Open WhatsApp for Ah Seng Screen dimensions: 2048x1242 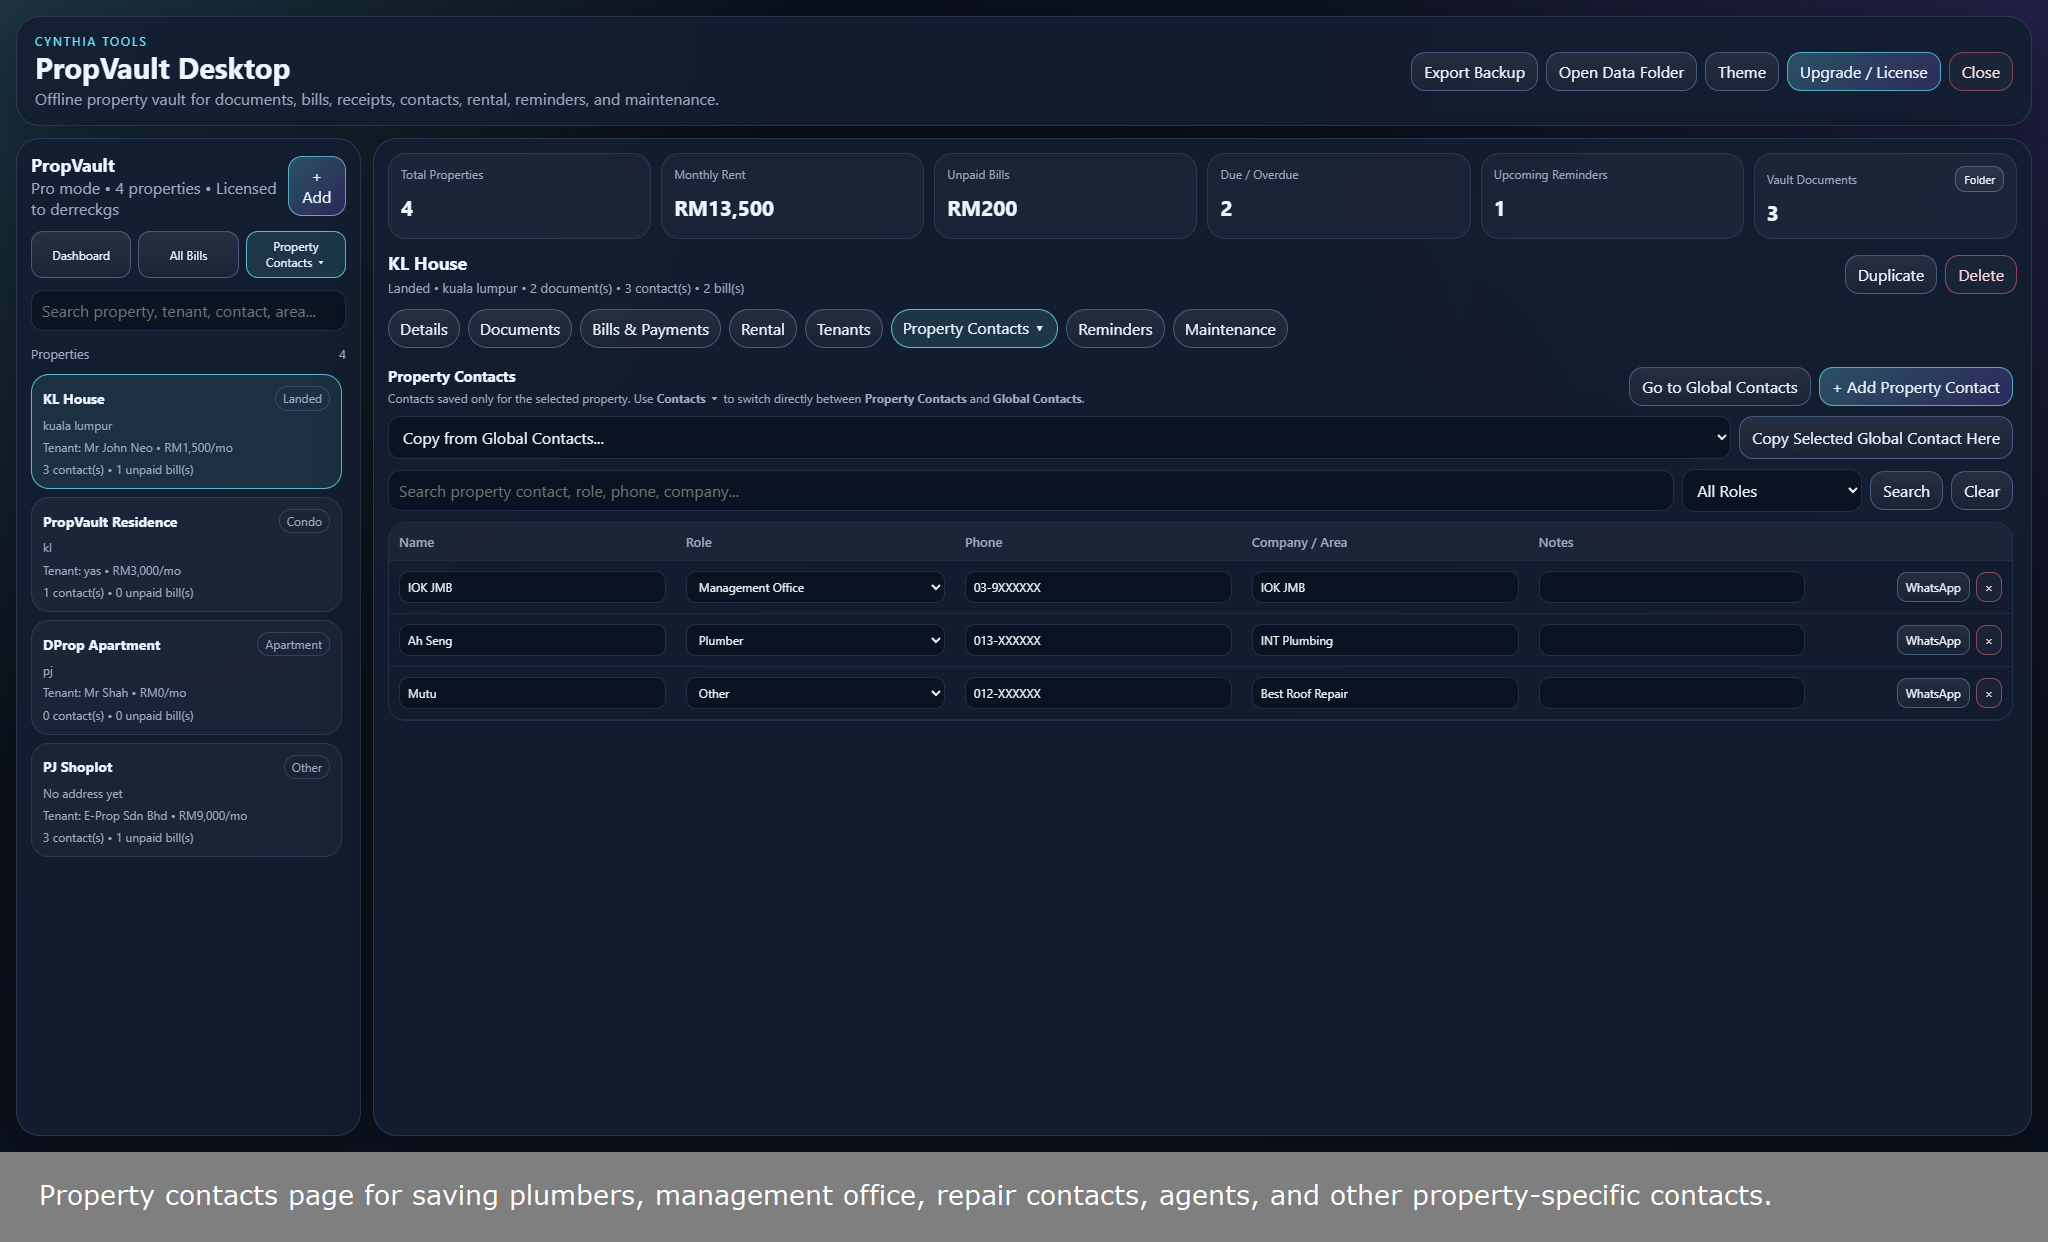[1932, 641]
